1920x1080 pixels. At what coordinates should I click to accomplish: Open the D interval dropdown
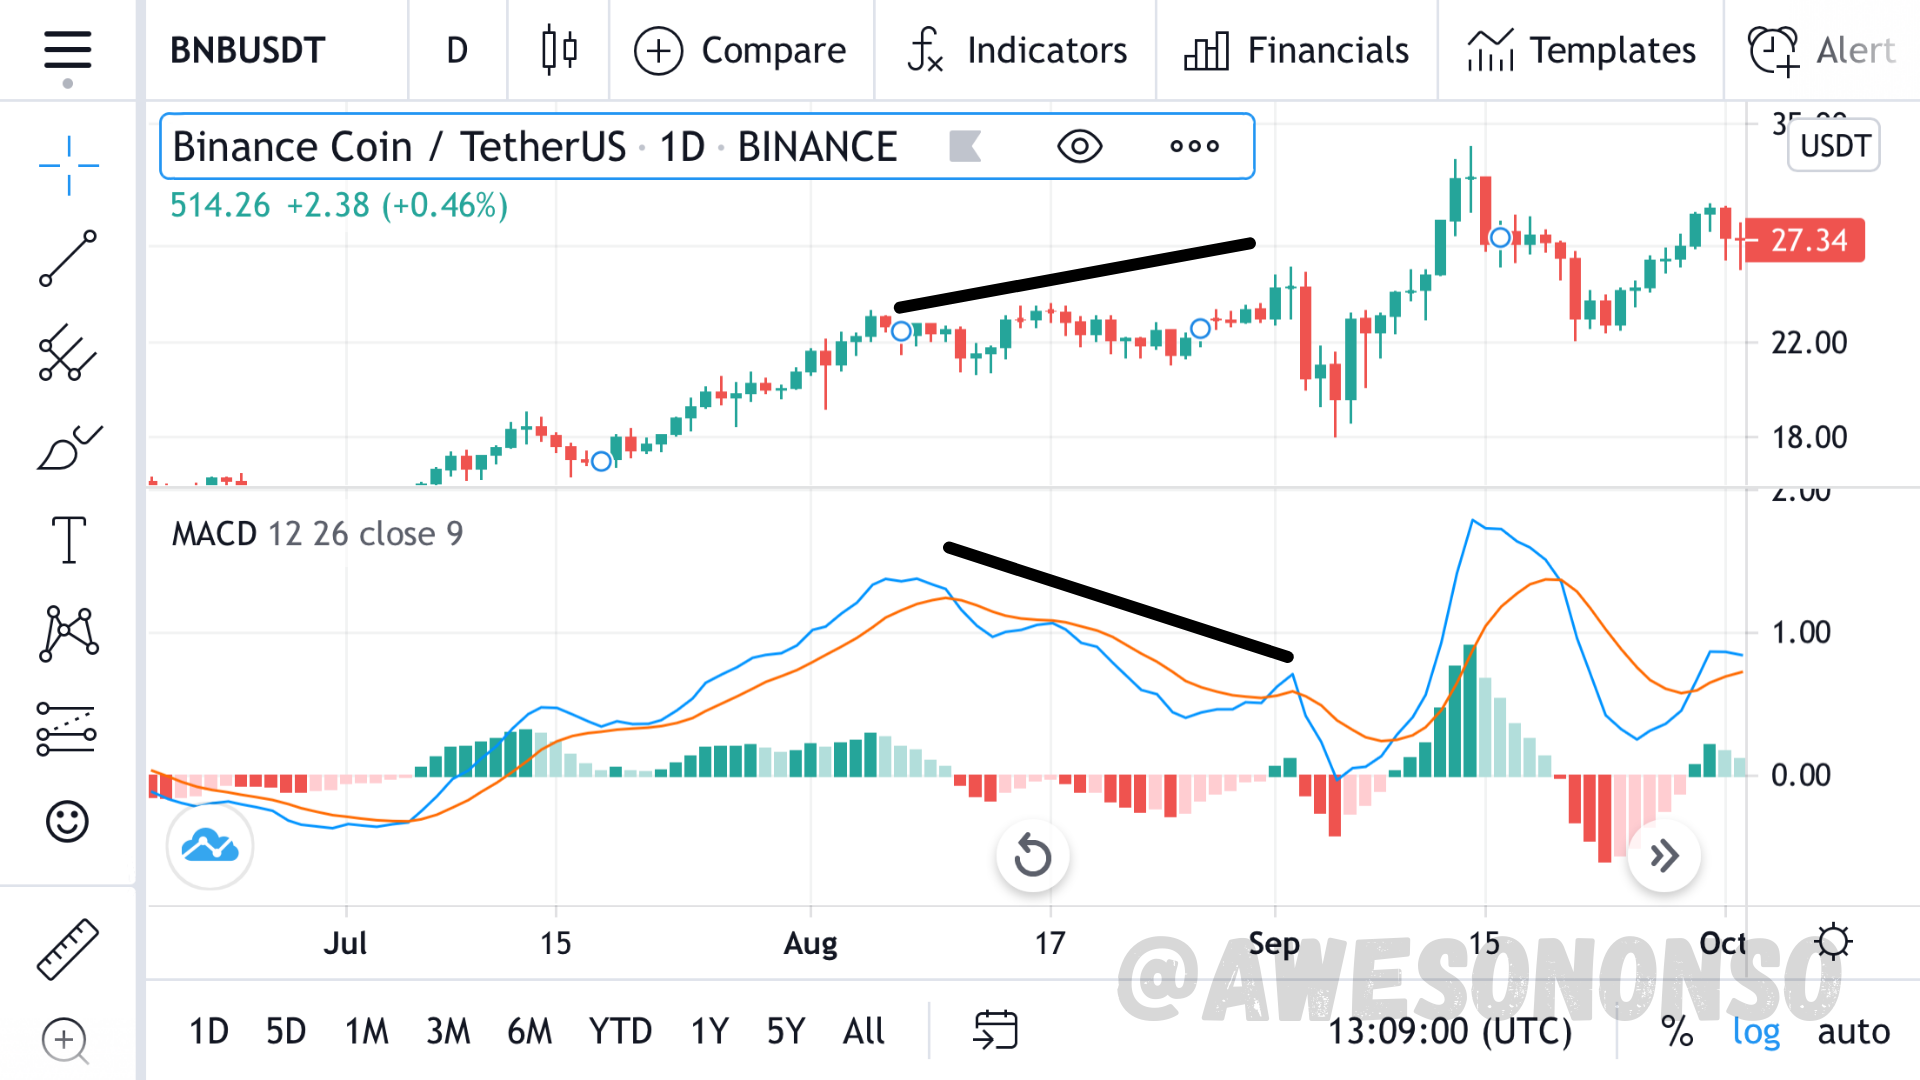[x=457, y=50]
